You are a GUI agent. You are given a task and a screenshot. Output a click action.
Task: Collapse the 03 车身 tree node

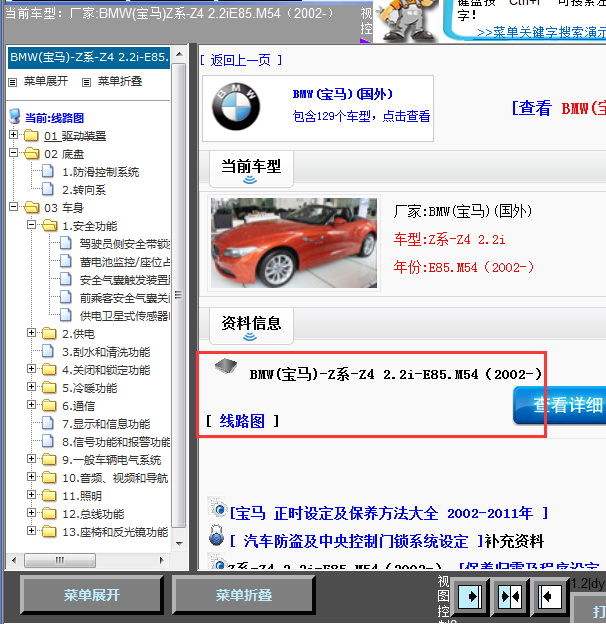click(x=14, y=207)
